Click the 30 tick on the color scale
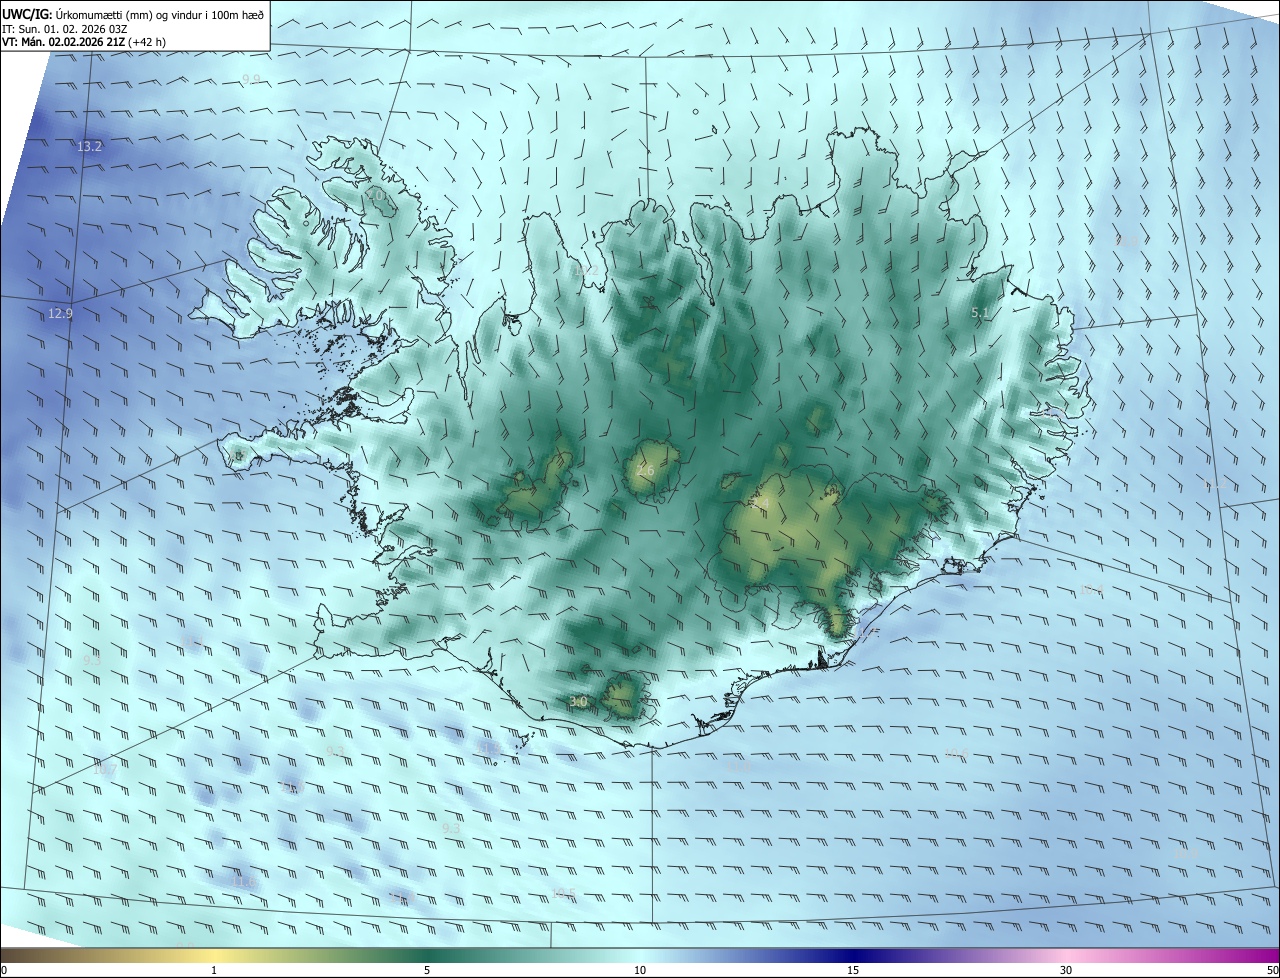Image resolution: width=1280 pixels, height=978 pixels. [1066, 970]
